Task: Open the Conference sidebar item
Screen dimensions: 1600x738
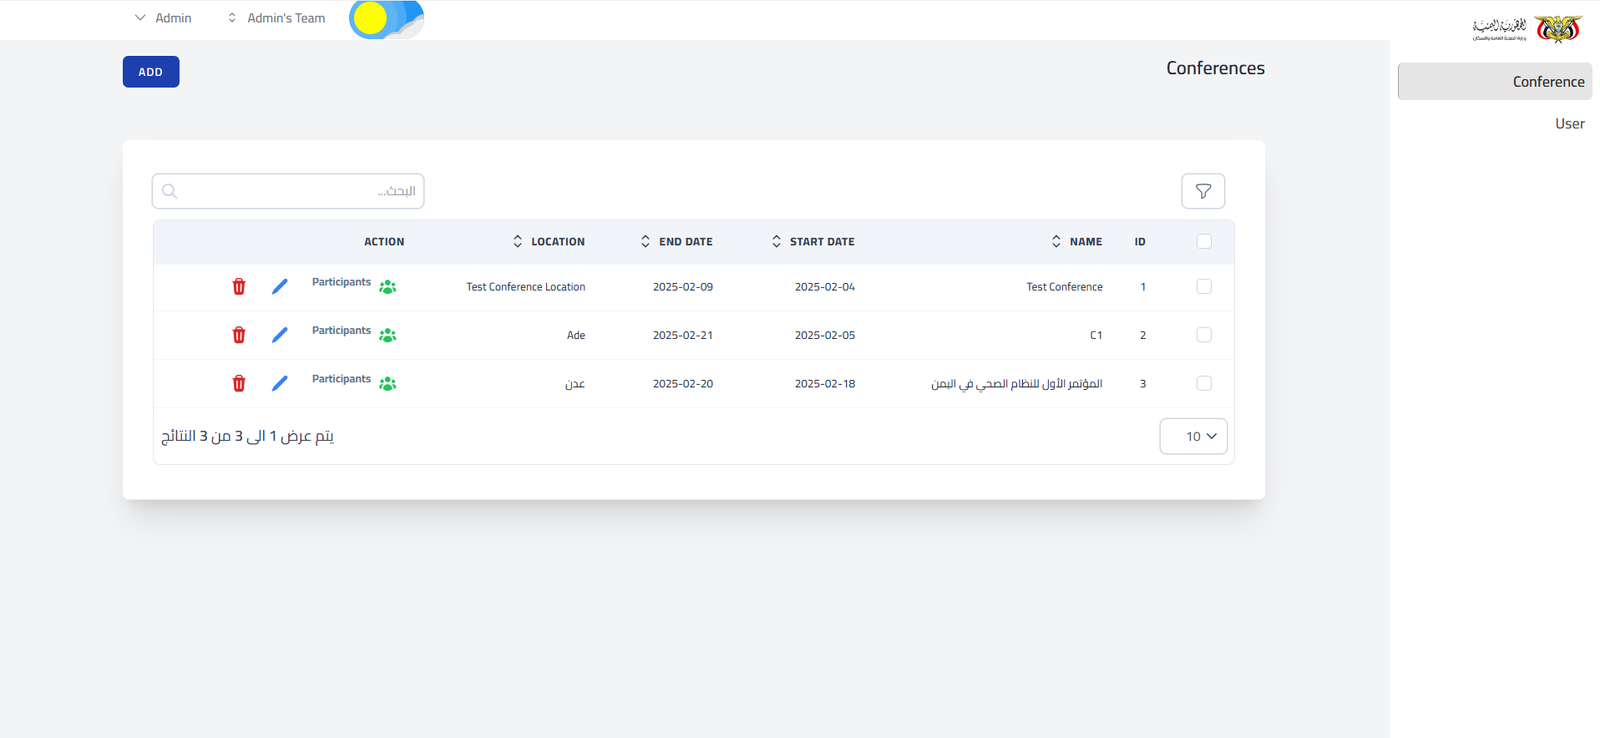Action: 1494,82
